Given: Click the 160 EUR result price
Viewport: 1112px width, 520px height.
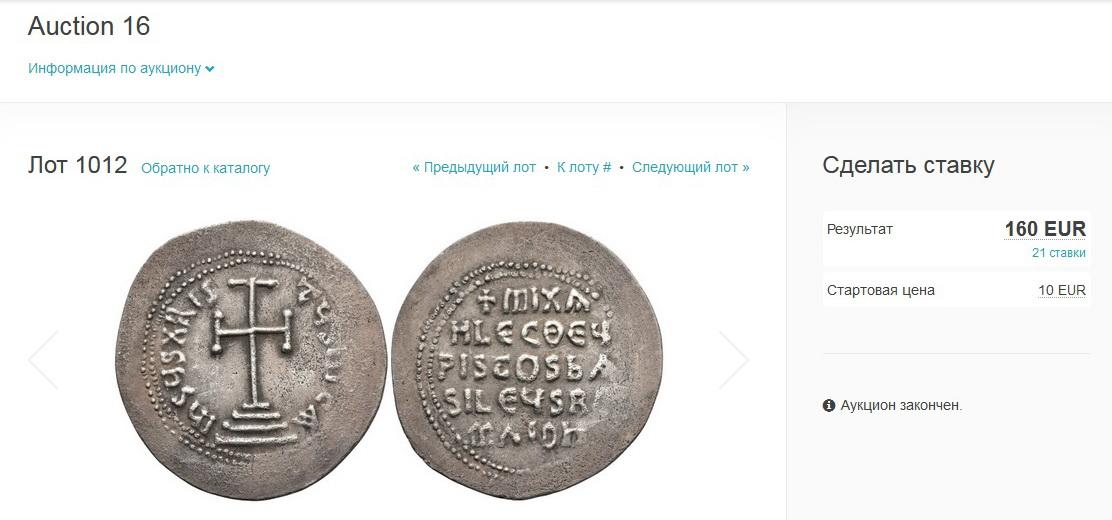Looking at the screenshot, I should point(1045,229).
